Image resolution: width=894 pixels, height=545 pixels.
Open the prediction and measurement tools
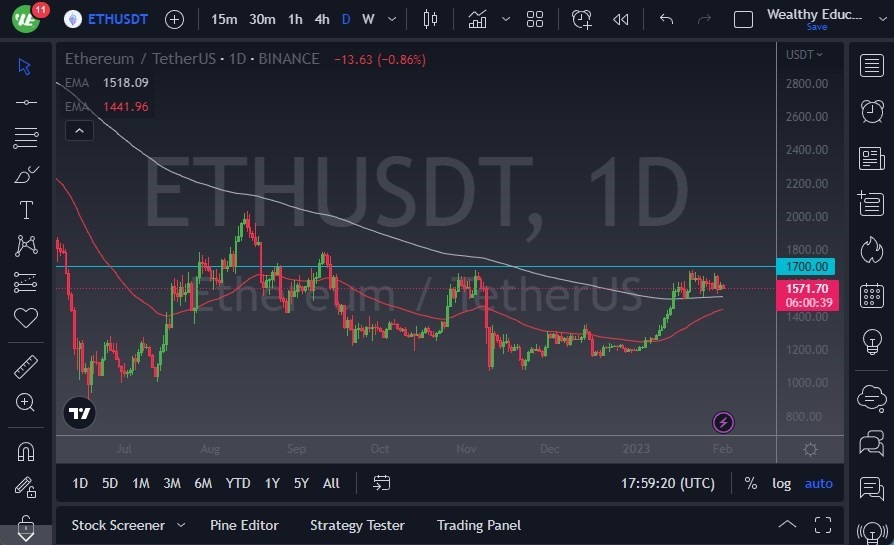tap(26, 282)
